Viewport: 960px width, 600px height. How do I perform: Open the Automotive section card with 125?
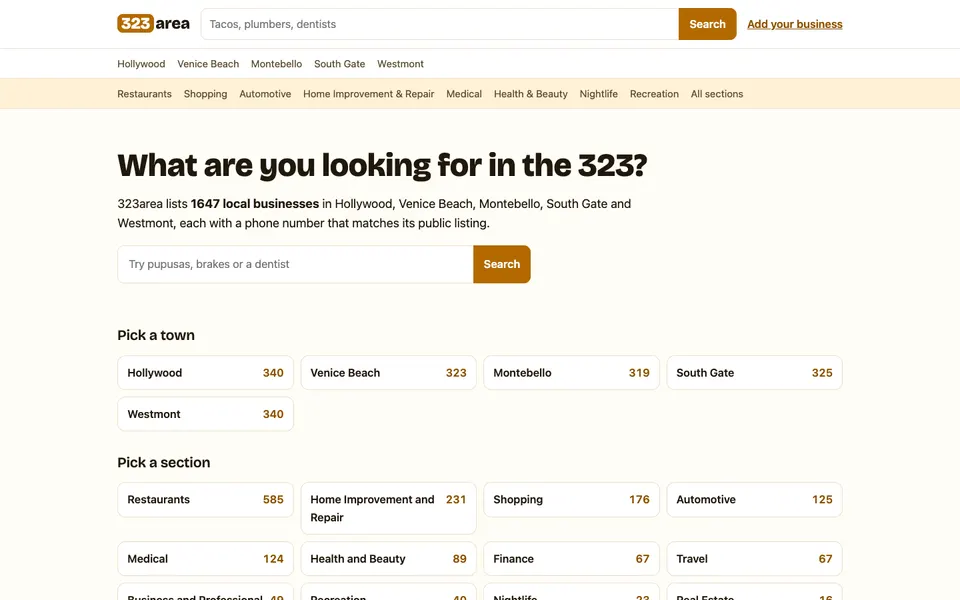point(755,500)
